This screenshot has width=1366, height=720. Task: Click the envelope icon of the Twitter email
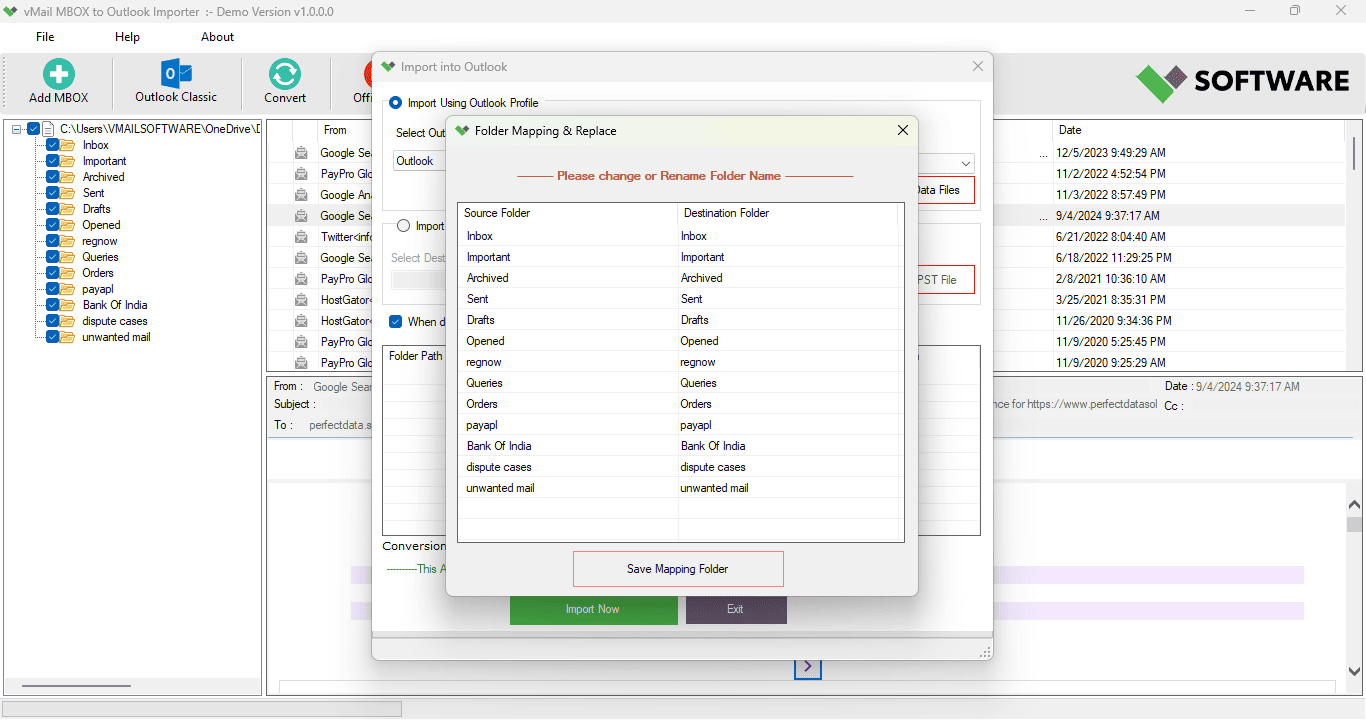click(x=301, y=237)
